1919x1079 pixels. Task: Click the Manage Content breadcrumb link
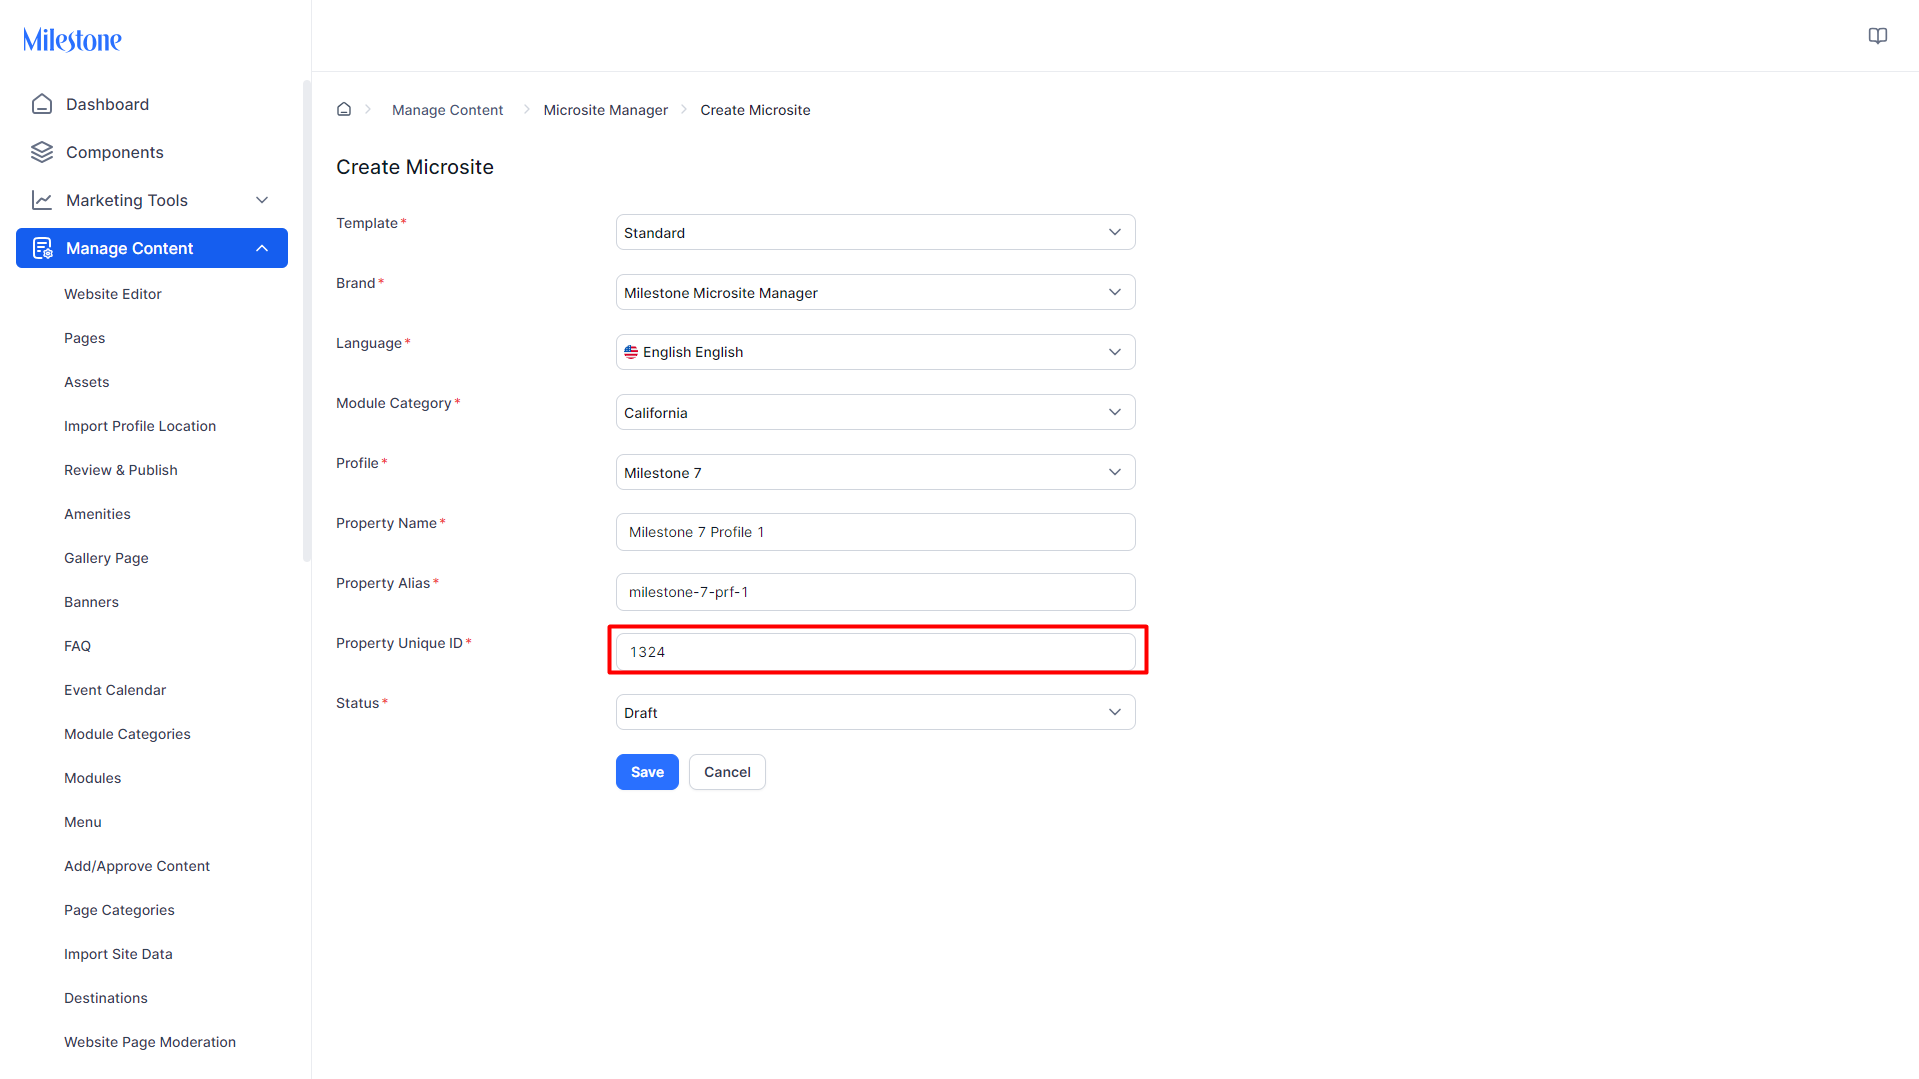click(447, 110)
